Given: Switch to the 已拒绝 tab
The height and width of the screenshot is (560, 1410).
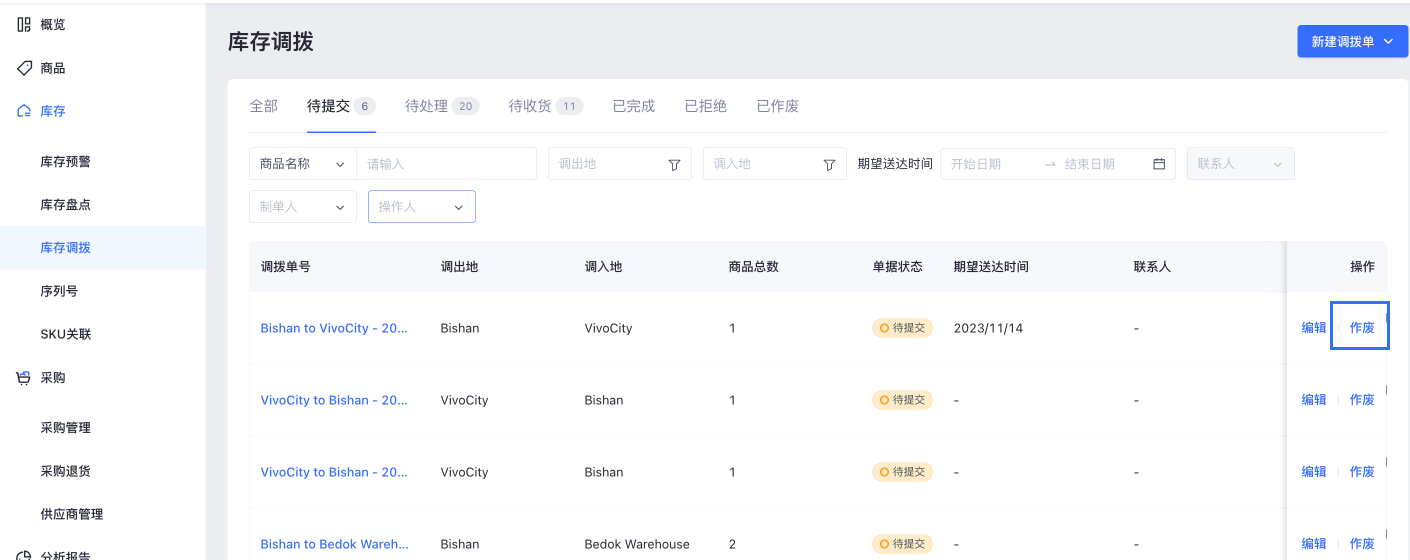Looking at the screenshot, I should tap(706, 106).
